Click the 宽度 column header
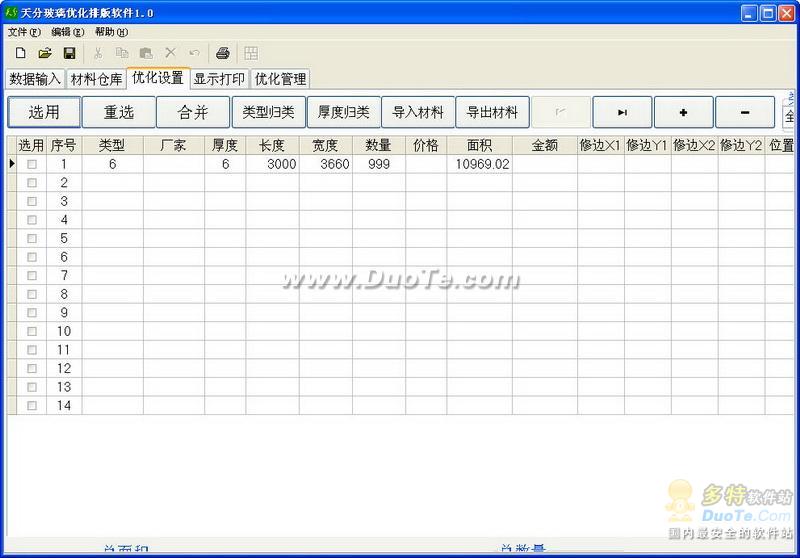This screenshot has height=558, width=800. pos(326,146)
